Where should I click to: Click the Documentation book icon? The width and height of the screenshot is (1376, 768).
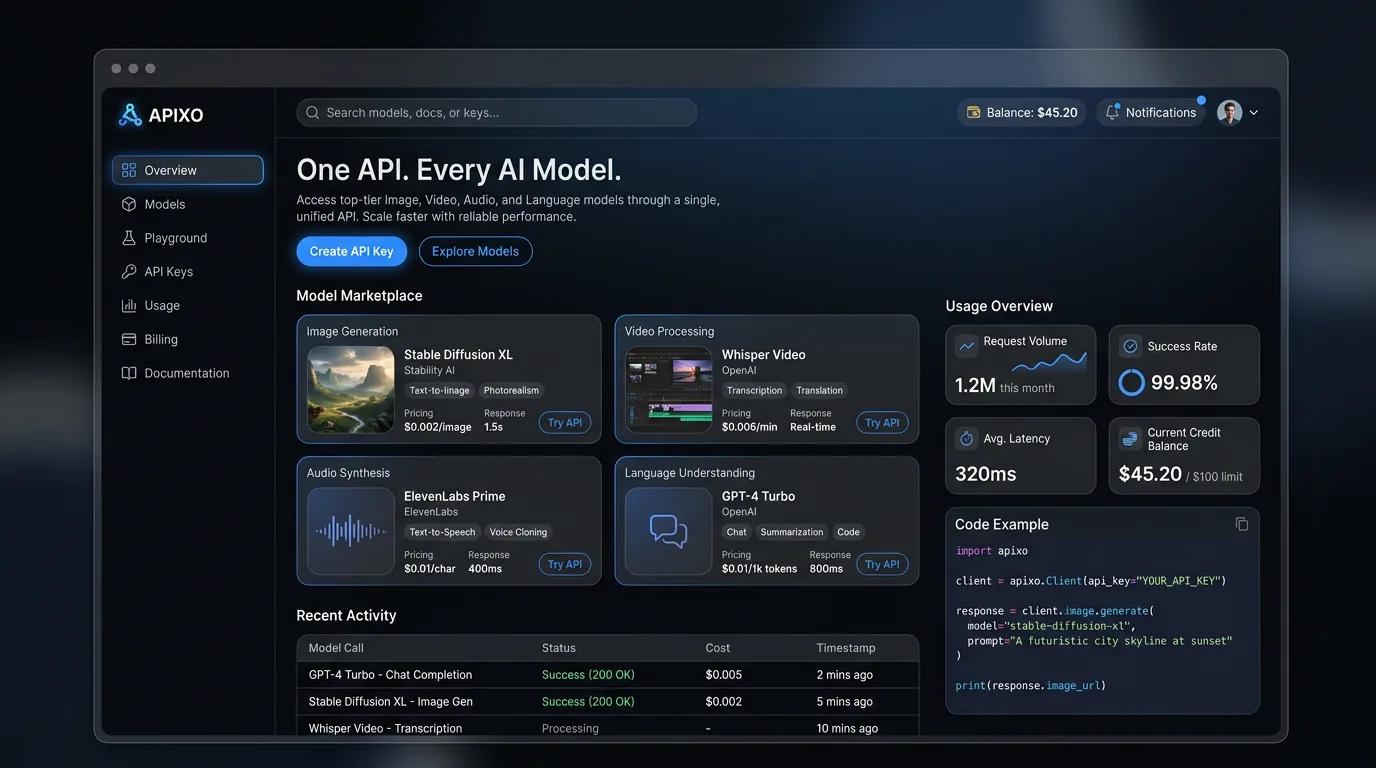tap(129, 373)
